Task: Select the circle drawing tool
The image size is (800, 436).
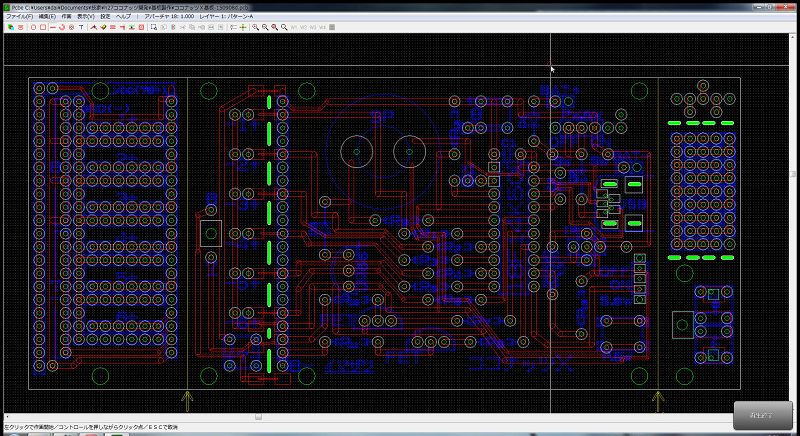Action: tap(32, 27)
